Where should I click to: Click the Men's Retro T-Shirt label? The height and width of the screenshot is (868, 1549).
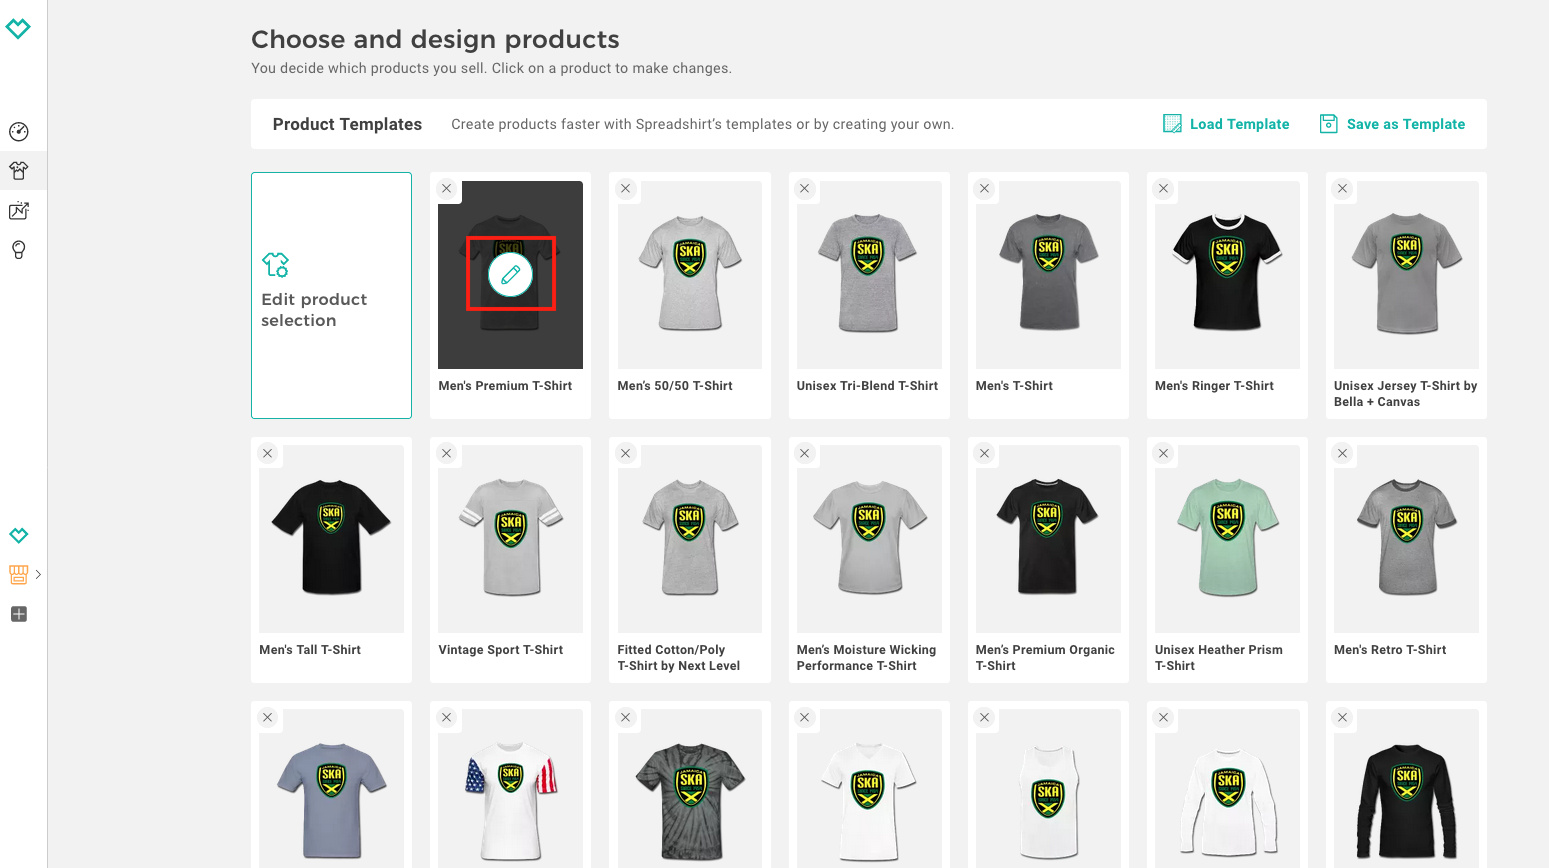(x=1389, y=650)
